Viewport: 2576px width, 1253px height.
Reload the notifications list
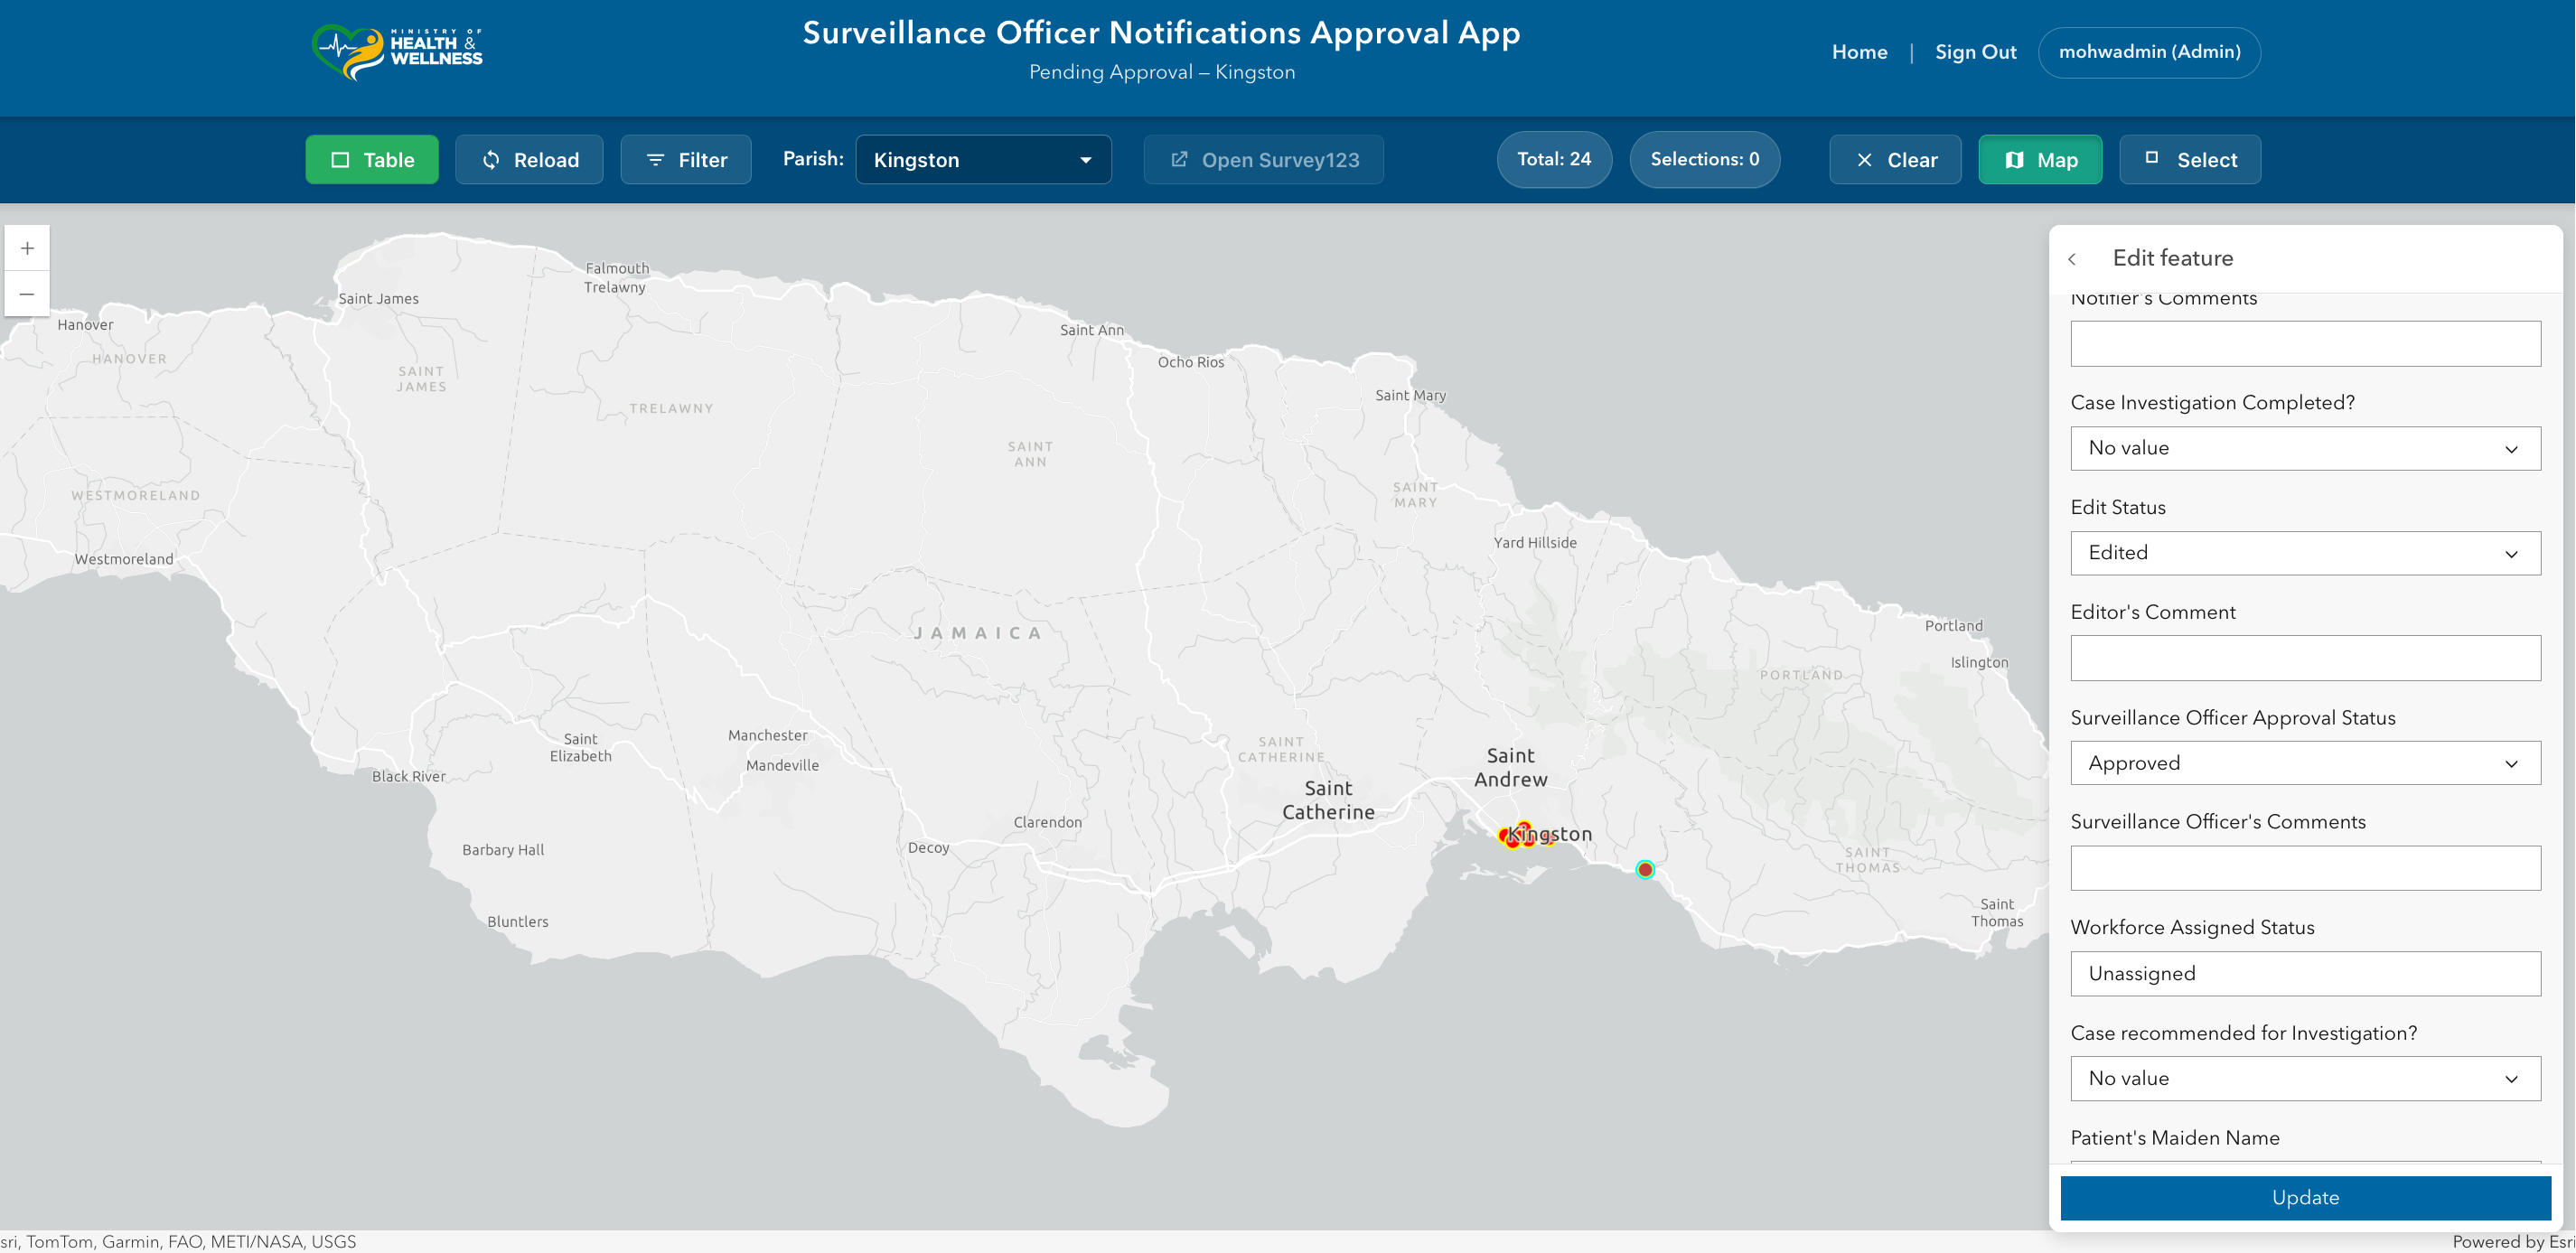tap(529, 159)
